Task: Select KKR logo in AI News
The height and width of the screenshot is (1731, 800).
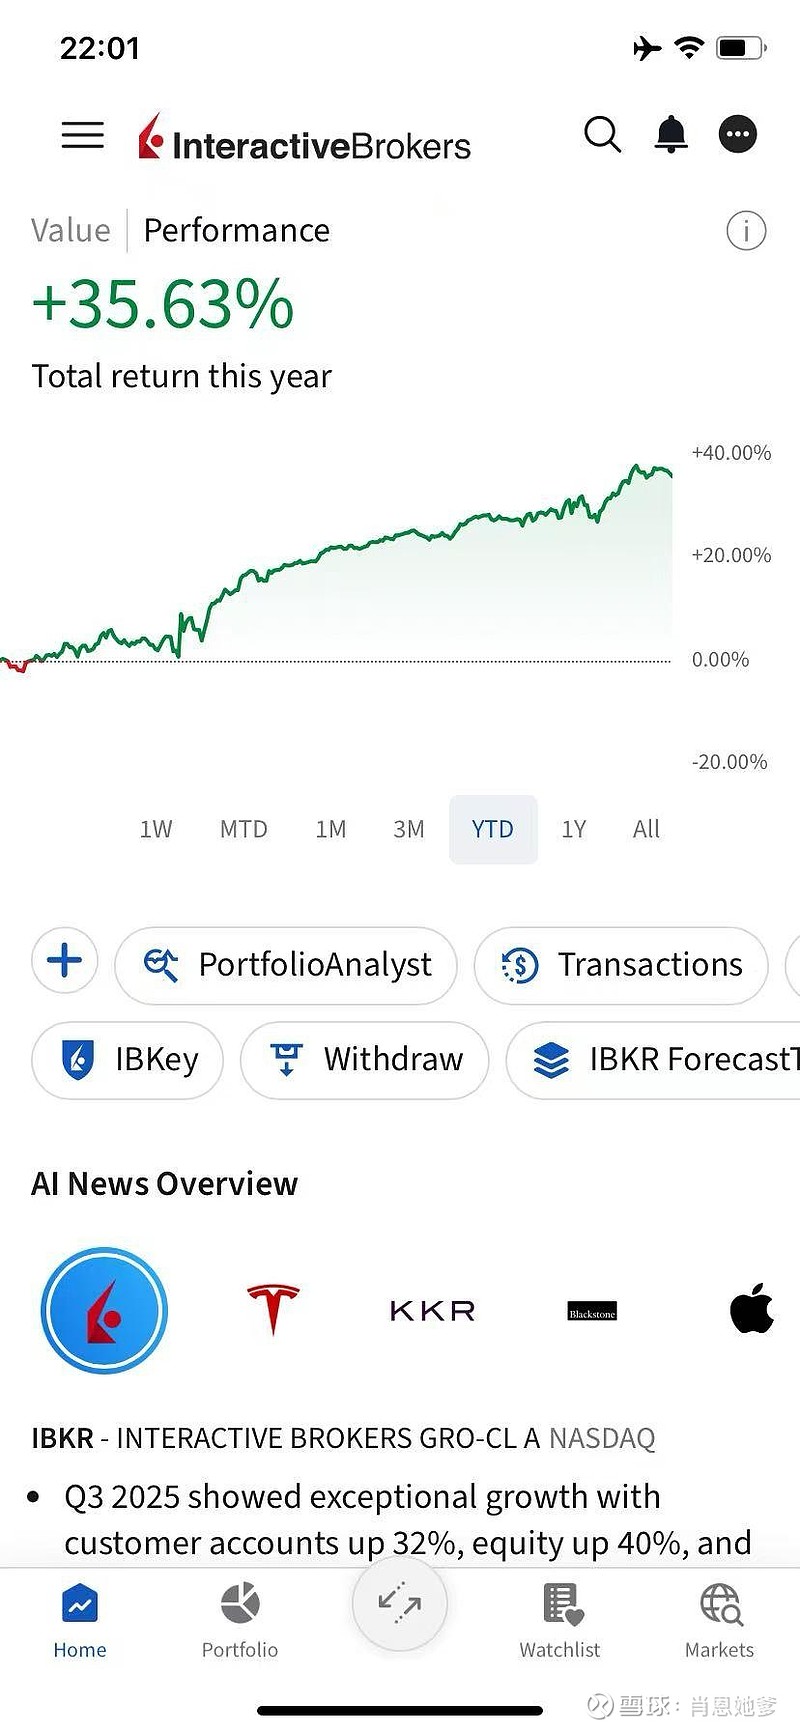Action: point(432,1310)
